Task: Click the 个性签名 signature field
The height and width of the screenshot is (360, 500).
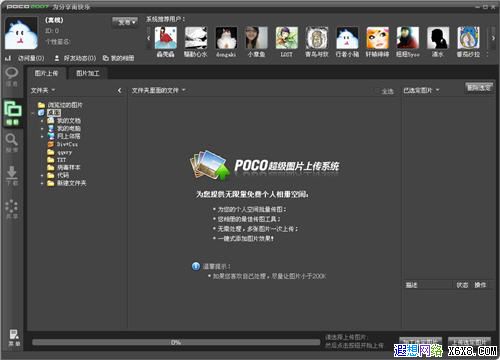Action: point(58,42)
